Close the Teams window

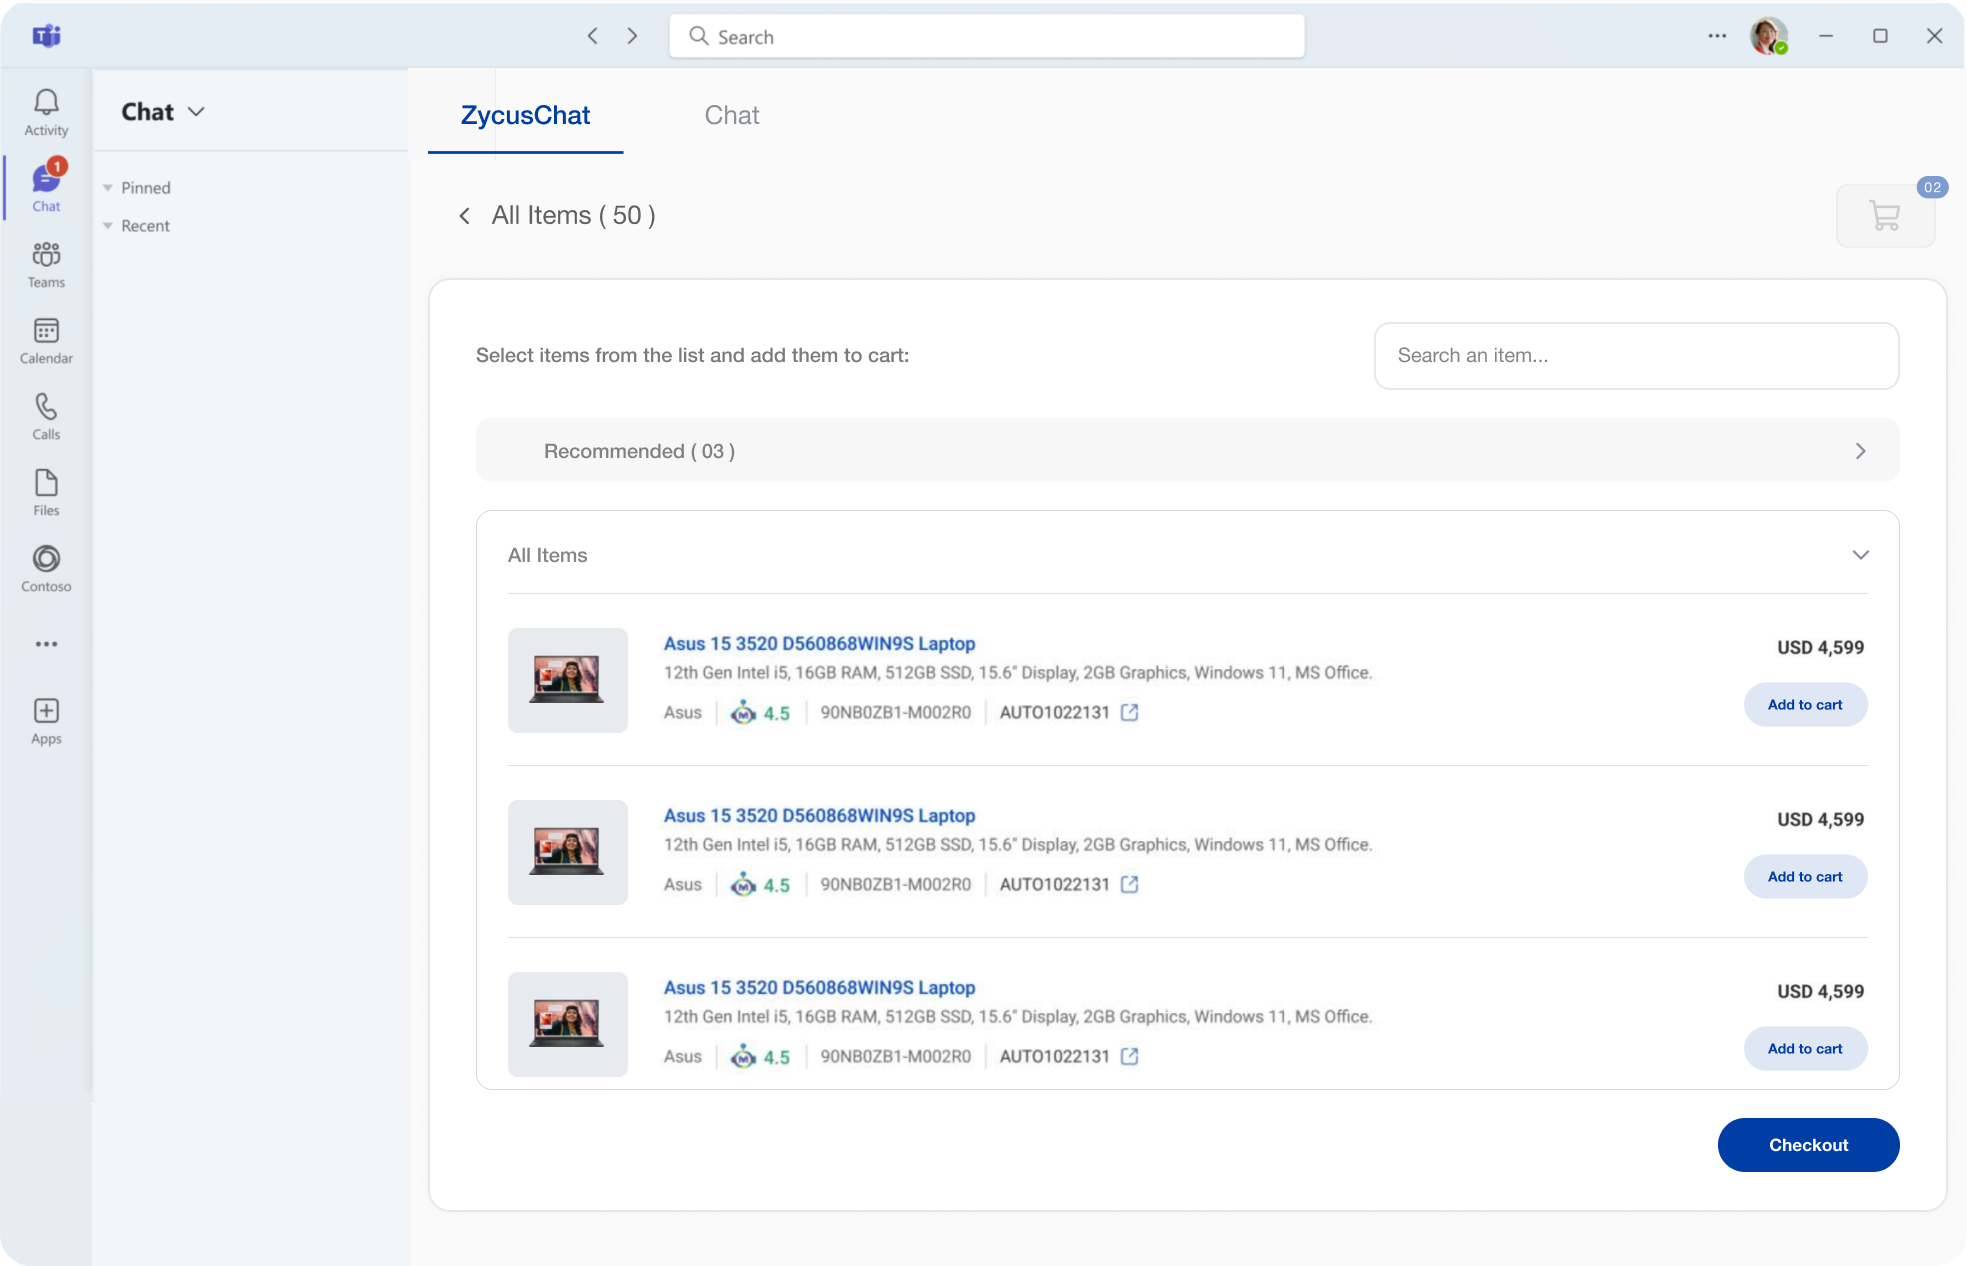(x=1934, y=36)
